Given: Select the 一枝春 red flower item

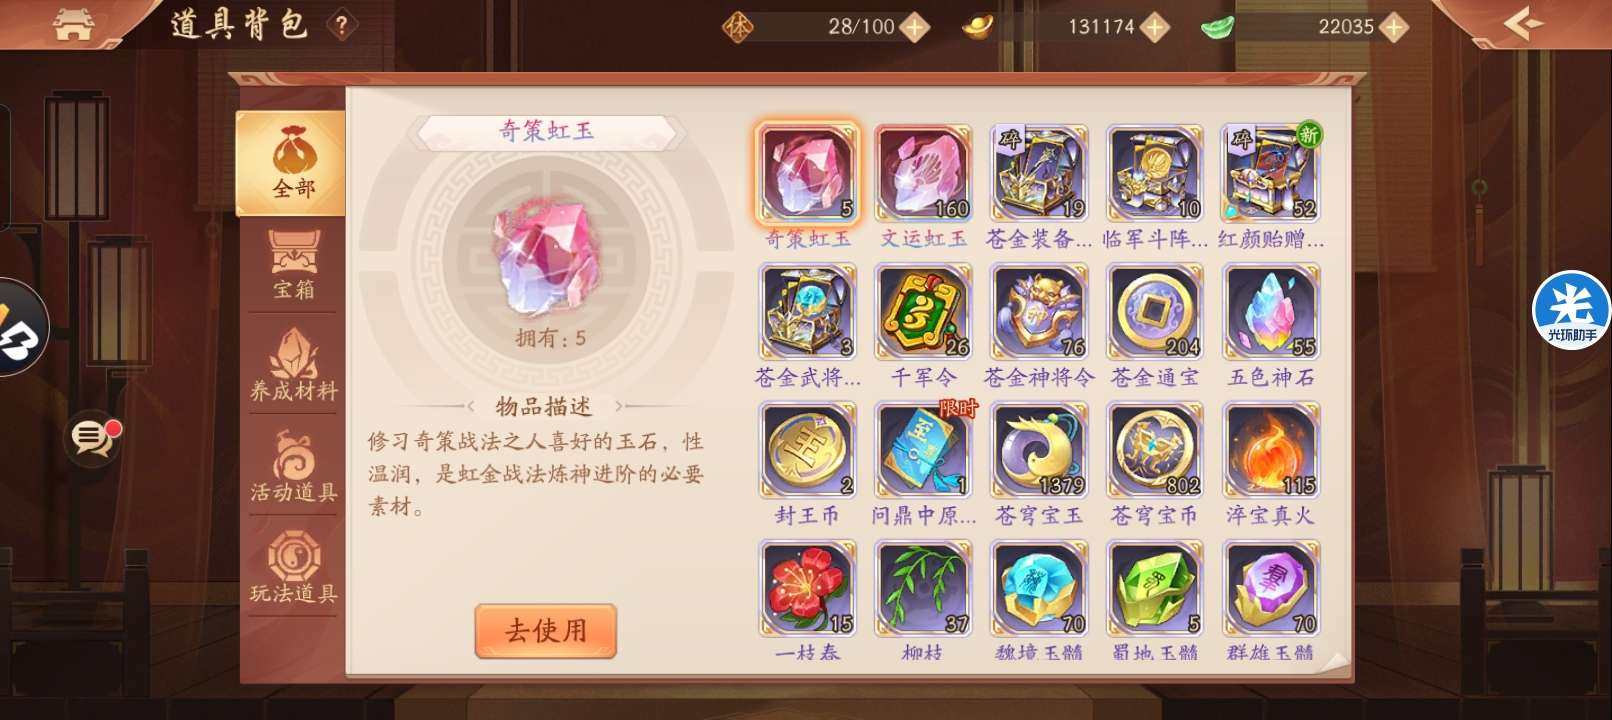Looking at the screenshot, I should (x=808, y=590).
